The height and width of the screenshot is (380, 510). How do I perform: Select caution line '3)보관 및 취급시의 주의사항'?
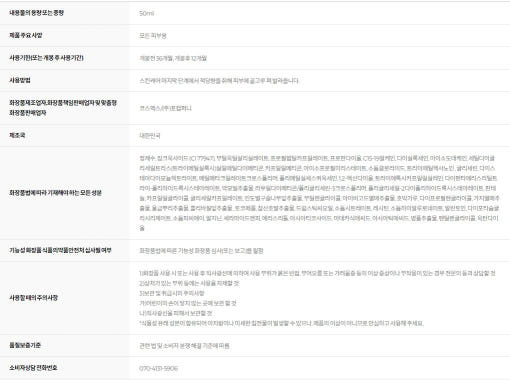click(x=172, y=293)
